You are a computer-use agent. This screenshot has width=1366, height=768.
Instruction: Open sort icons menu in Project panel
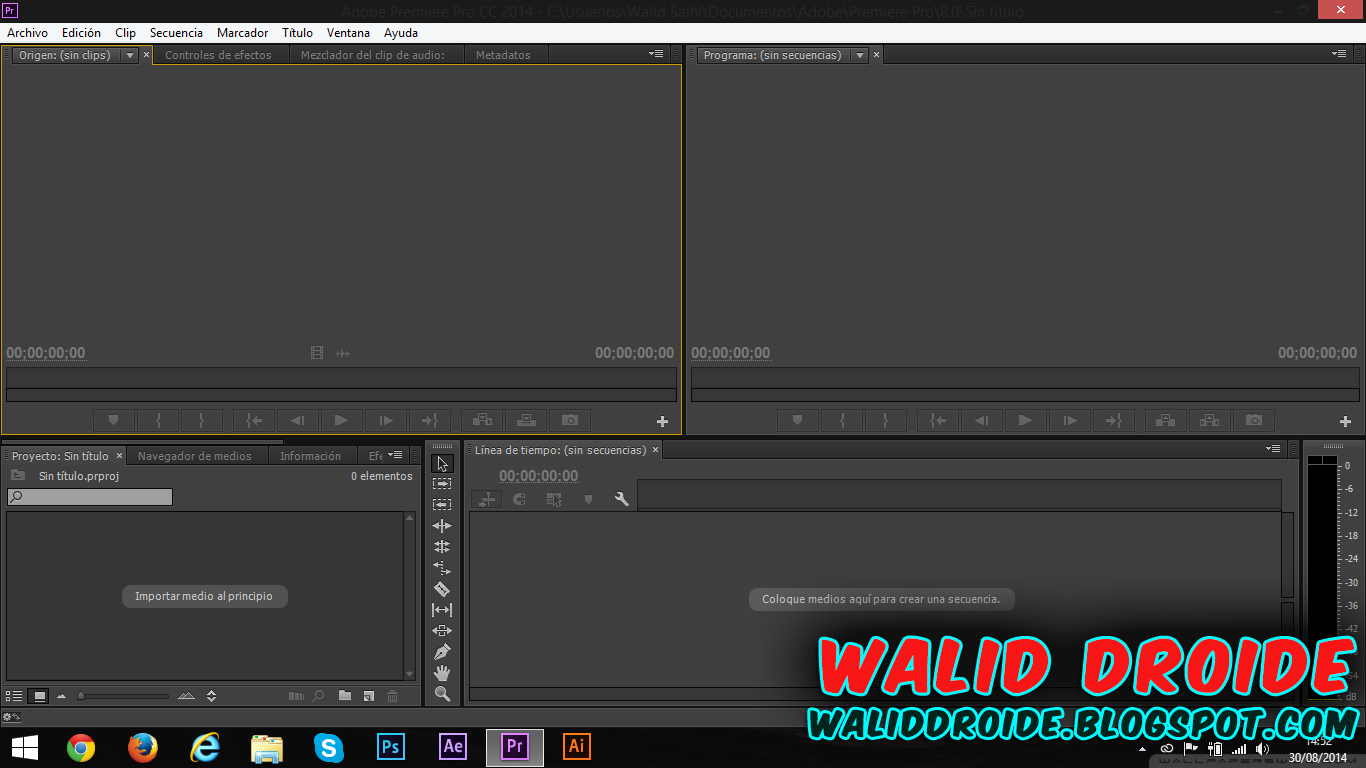point(211,696)
